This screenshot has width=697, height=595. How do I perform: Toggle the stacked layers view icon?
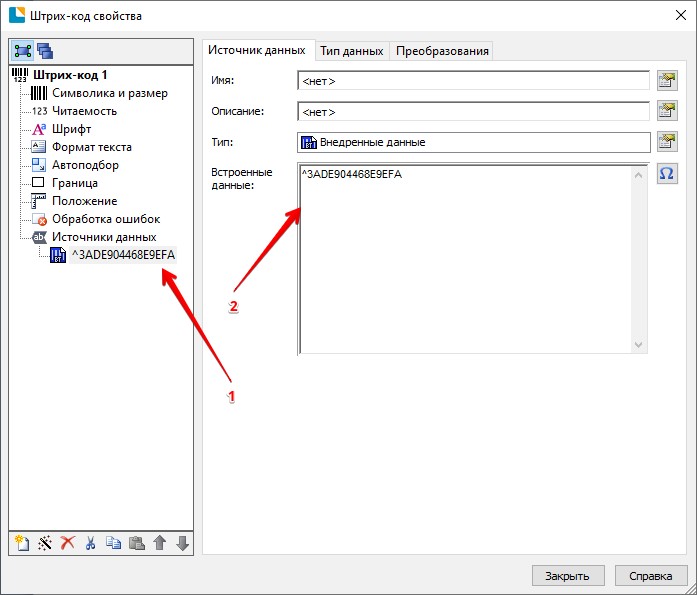click(45, 51)
